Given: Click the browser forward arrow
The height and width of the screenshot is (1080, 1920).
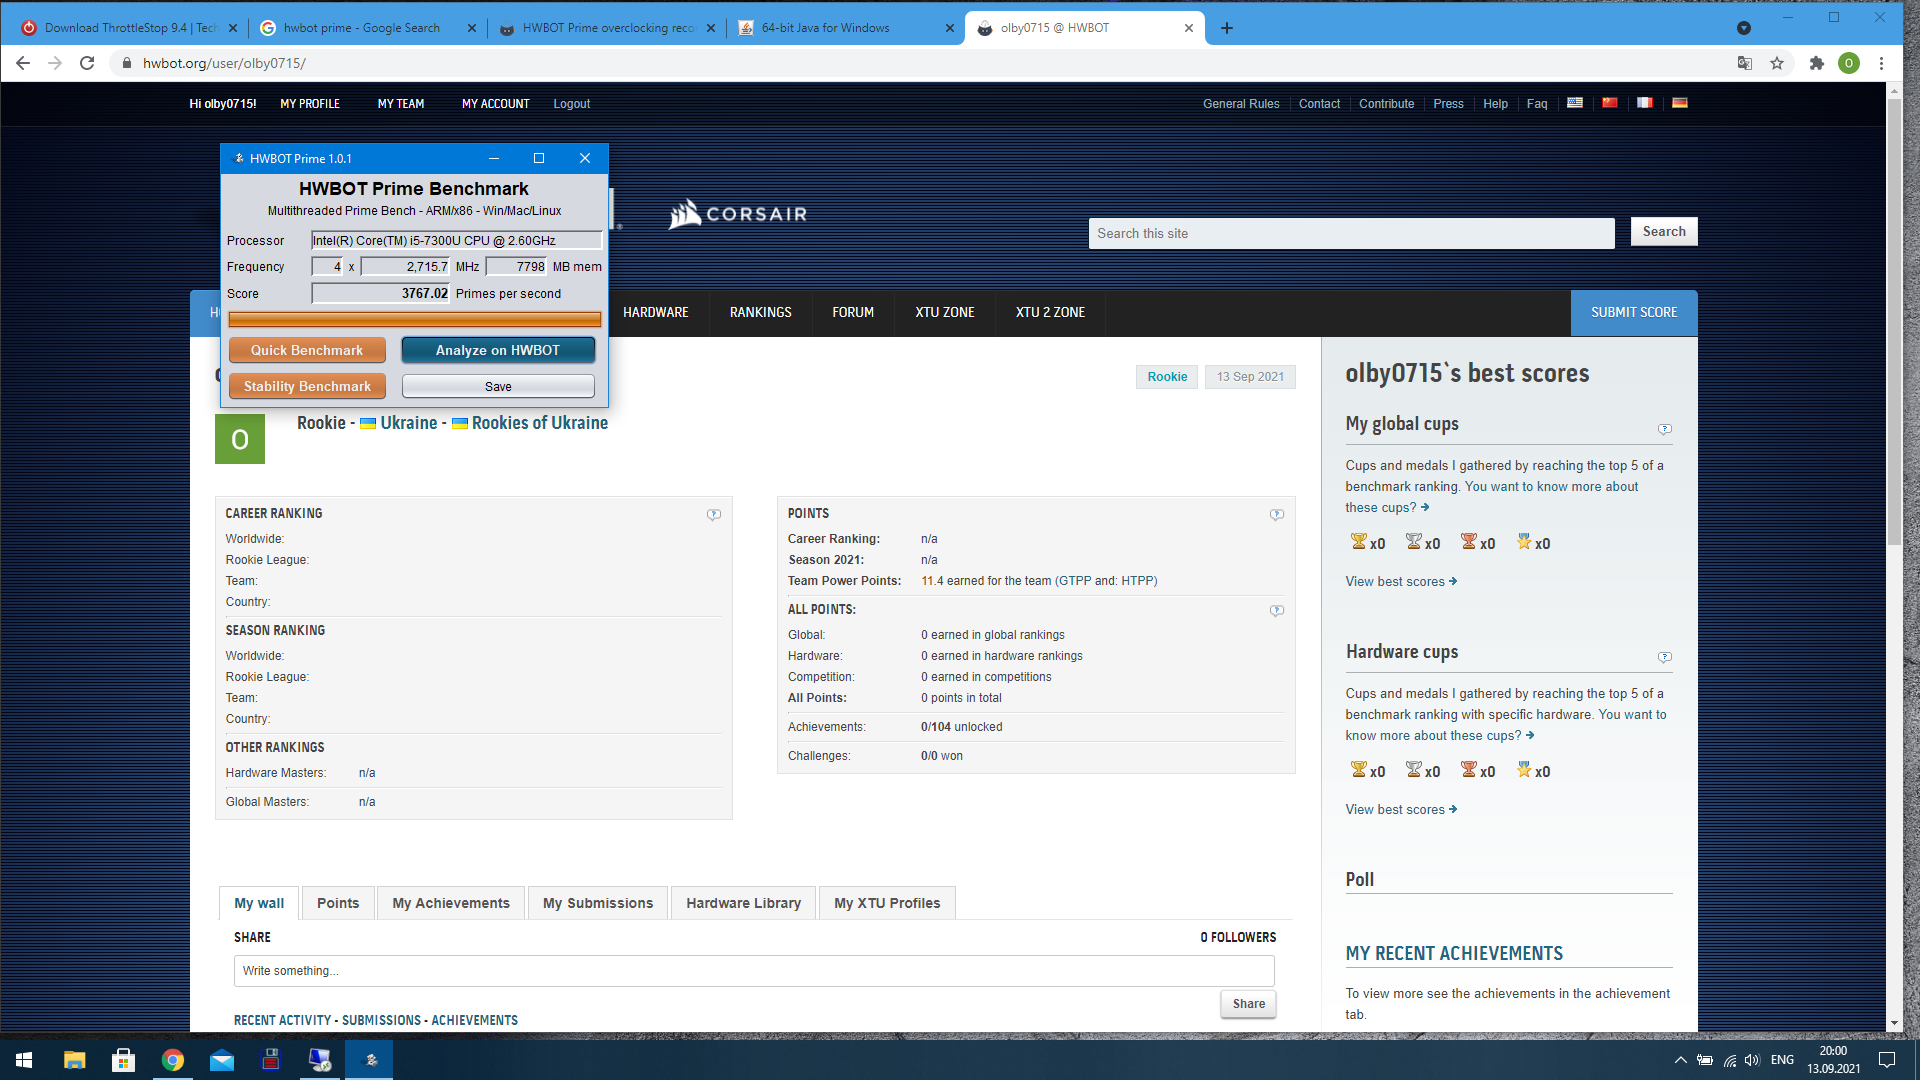Looking at the screenshot, I should click(55, 63).
